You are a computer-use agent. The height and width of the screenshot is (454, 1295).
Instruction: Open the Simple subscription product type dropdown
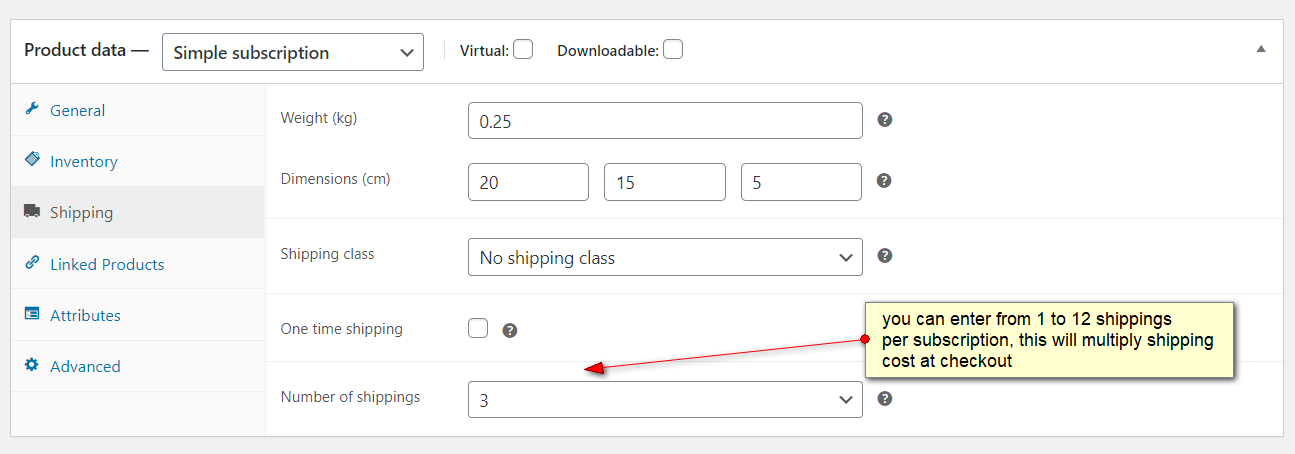tap(292, 52)
